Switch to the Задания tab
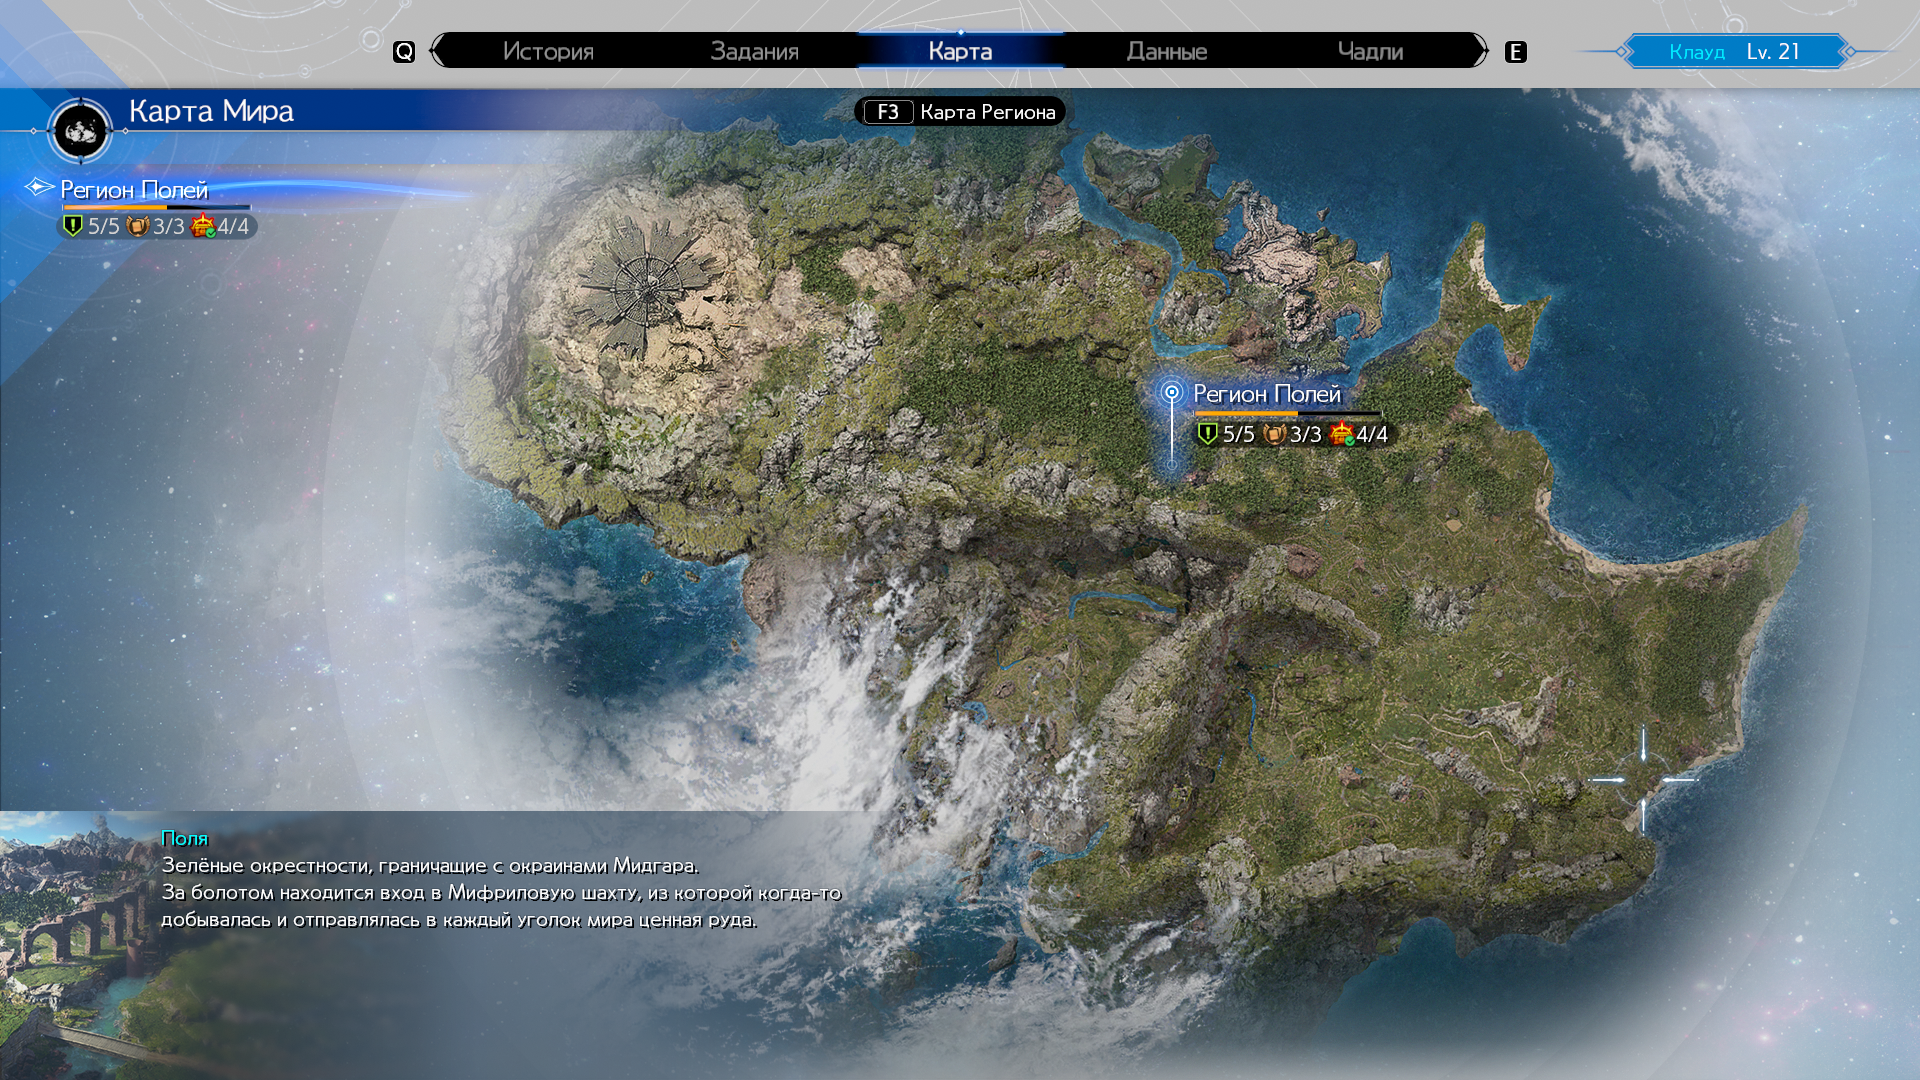This screenshot has width=1920, height=1080. (754, 51)
